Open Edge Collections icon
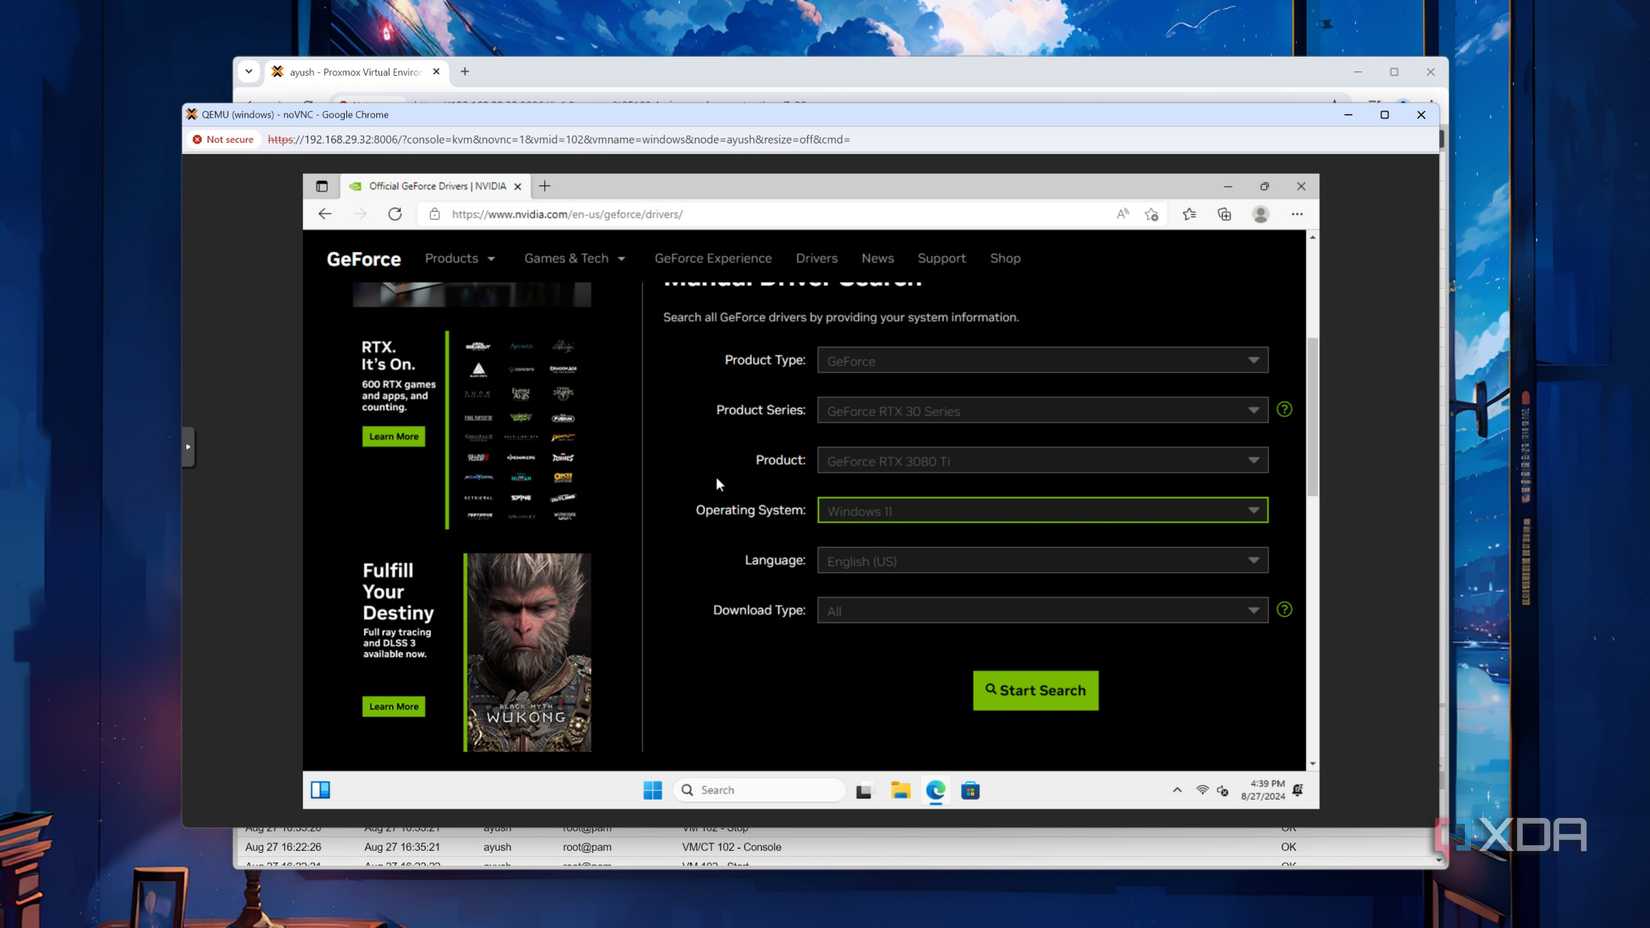Viewport: 1650px width, 928px height. click(x=1224, y=214)
